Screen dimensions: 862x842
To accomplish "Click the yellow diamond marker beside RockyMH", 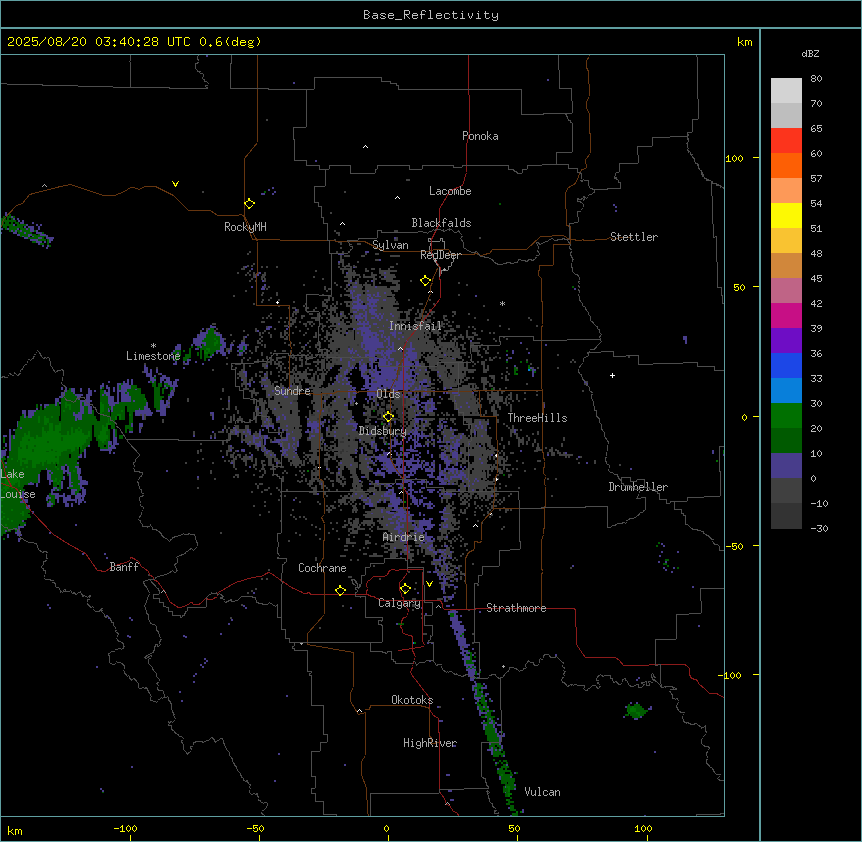I will tap(250, 204).
